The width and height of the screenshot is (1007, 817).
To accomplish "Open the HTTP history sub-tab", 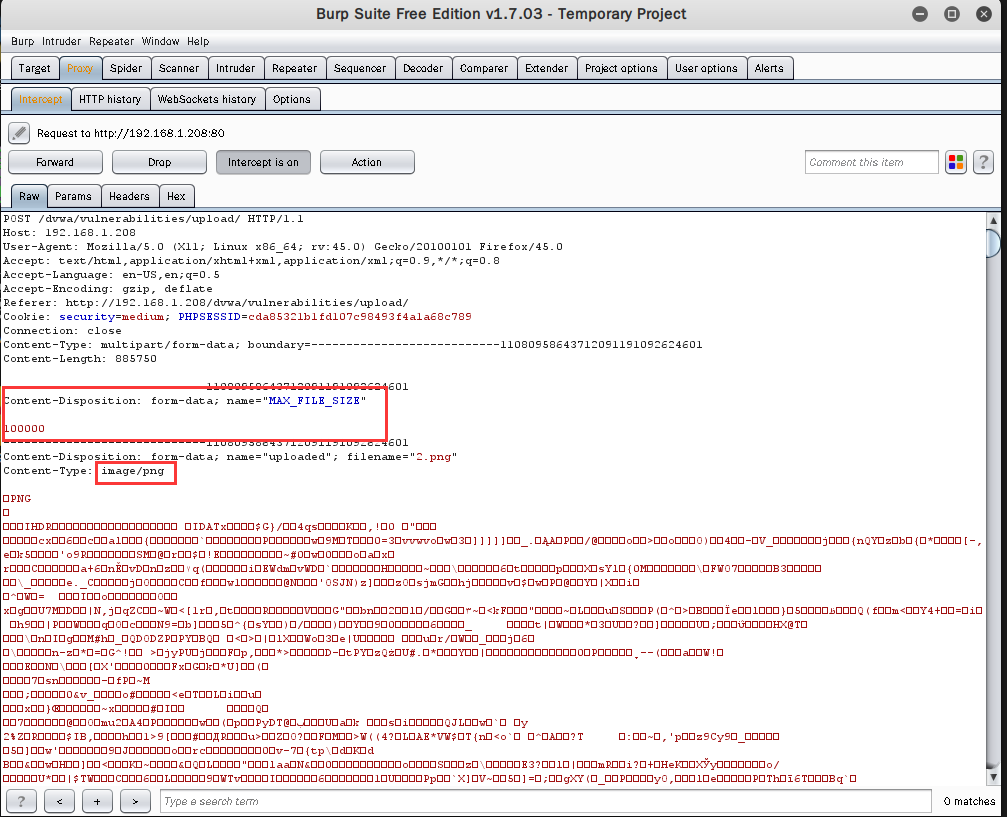I will [110, 99].
